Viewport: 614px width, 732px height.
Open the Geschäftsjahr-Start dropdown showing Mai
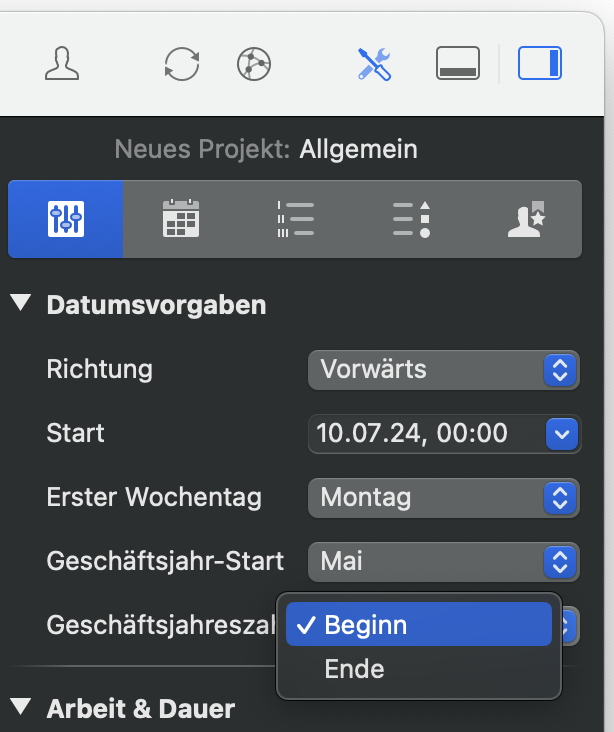[443, 561]
